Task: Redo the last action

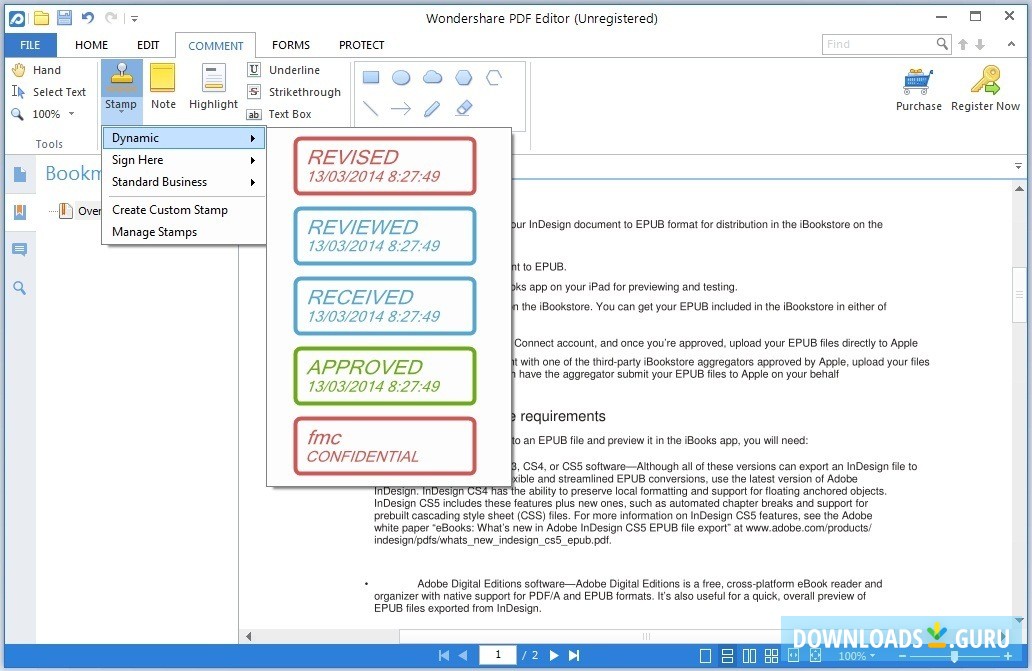Action: coord(111,18)
